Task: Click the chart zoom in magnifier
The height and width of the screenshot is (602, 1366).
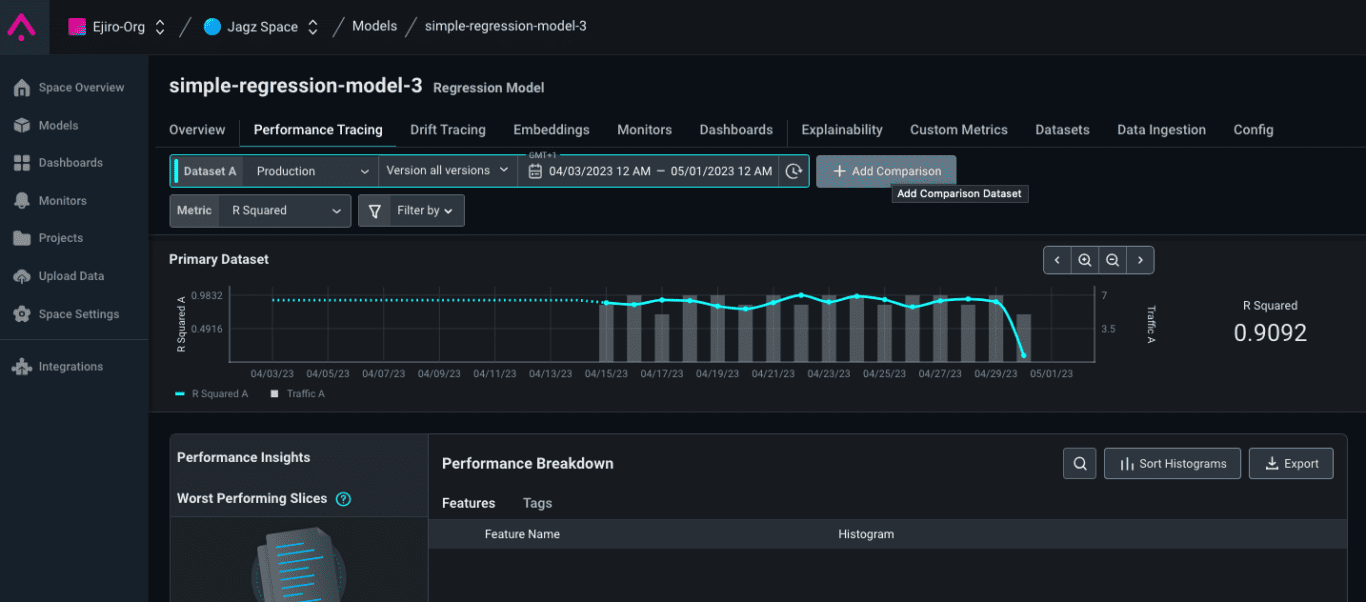Action: point(1084,260)
